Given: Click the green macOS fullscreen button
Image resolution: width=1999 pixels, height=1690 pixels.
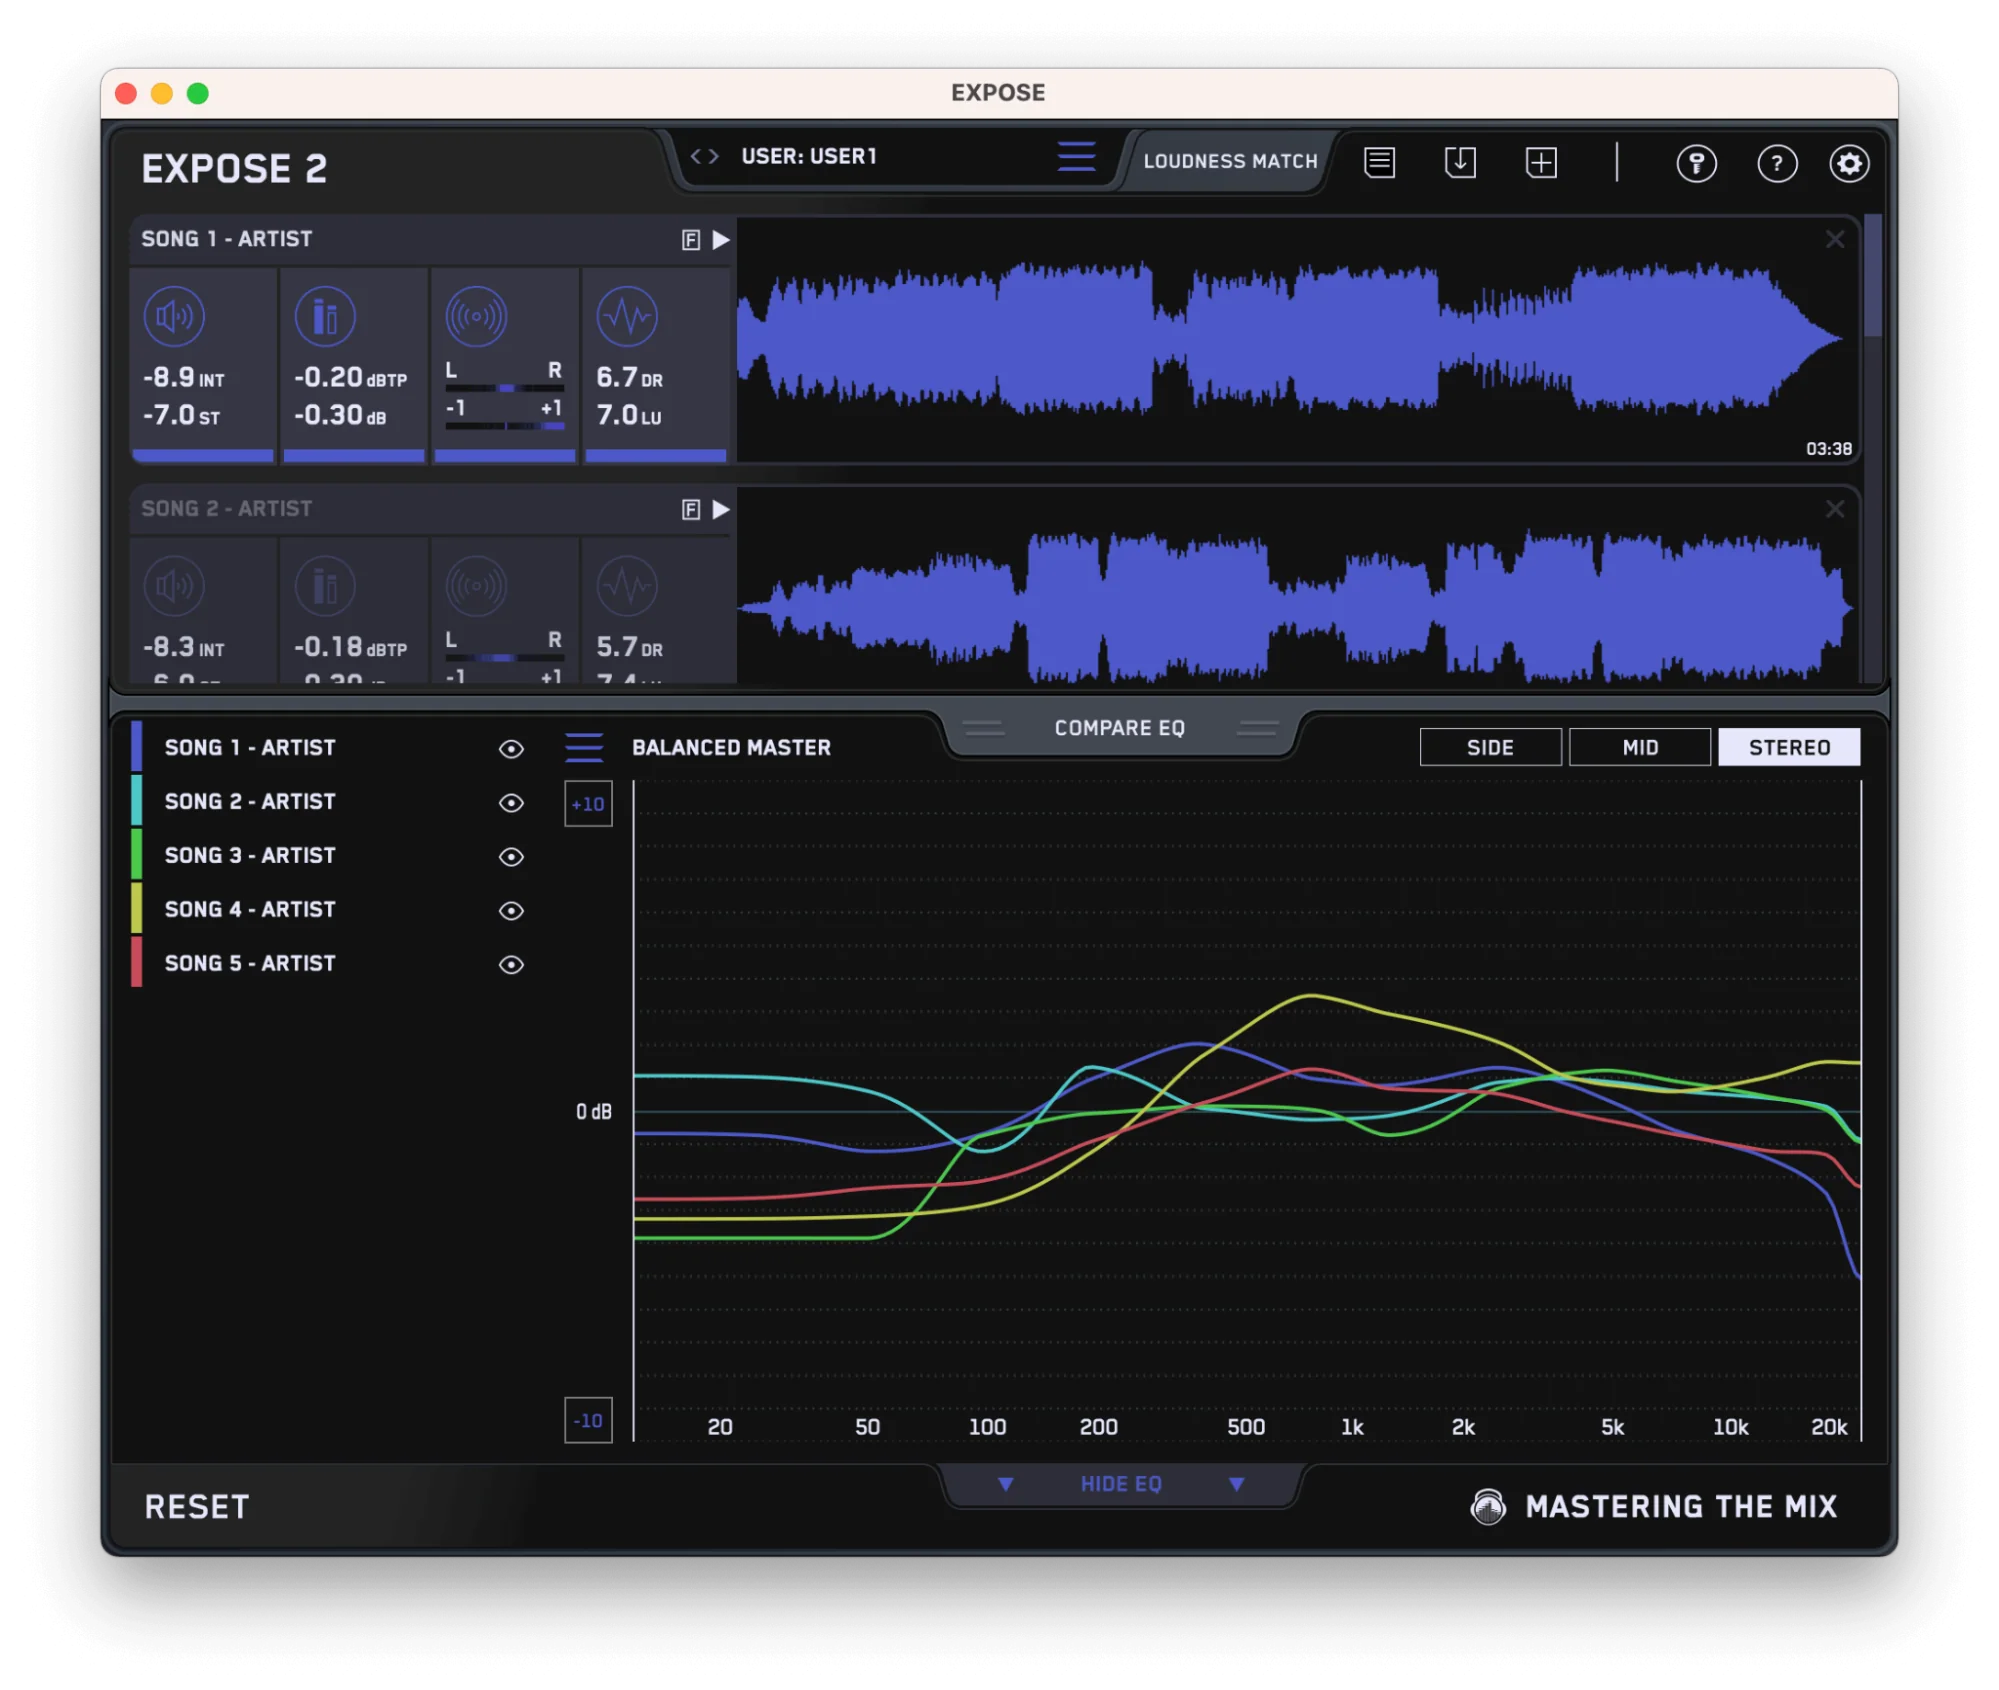Looking at the screenshot, I should point(198,93).
